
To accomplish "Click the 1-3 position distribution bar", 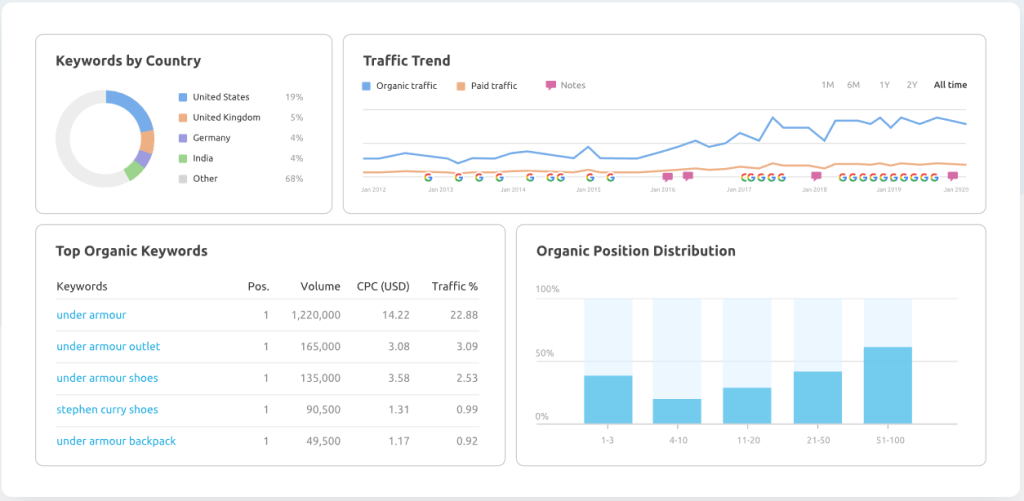I will [608, 399].
